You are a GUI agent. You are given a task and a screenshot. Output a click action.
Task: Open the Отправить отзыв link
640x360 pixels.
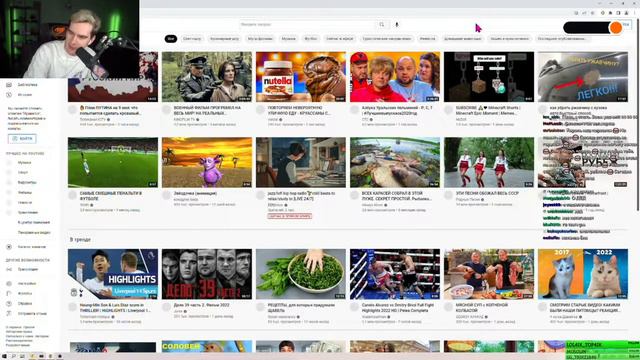32,313
